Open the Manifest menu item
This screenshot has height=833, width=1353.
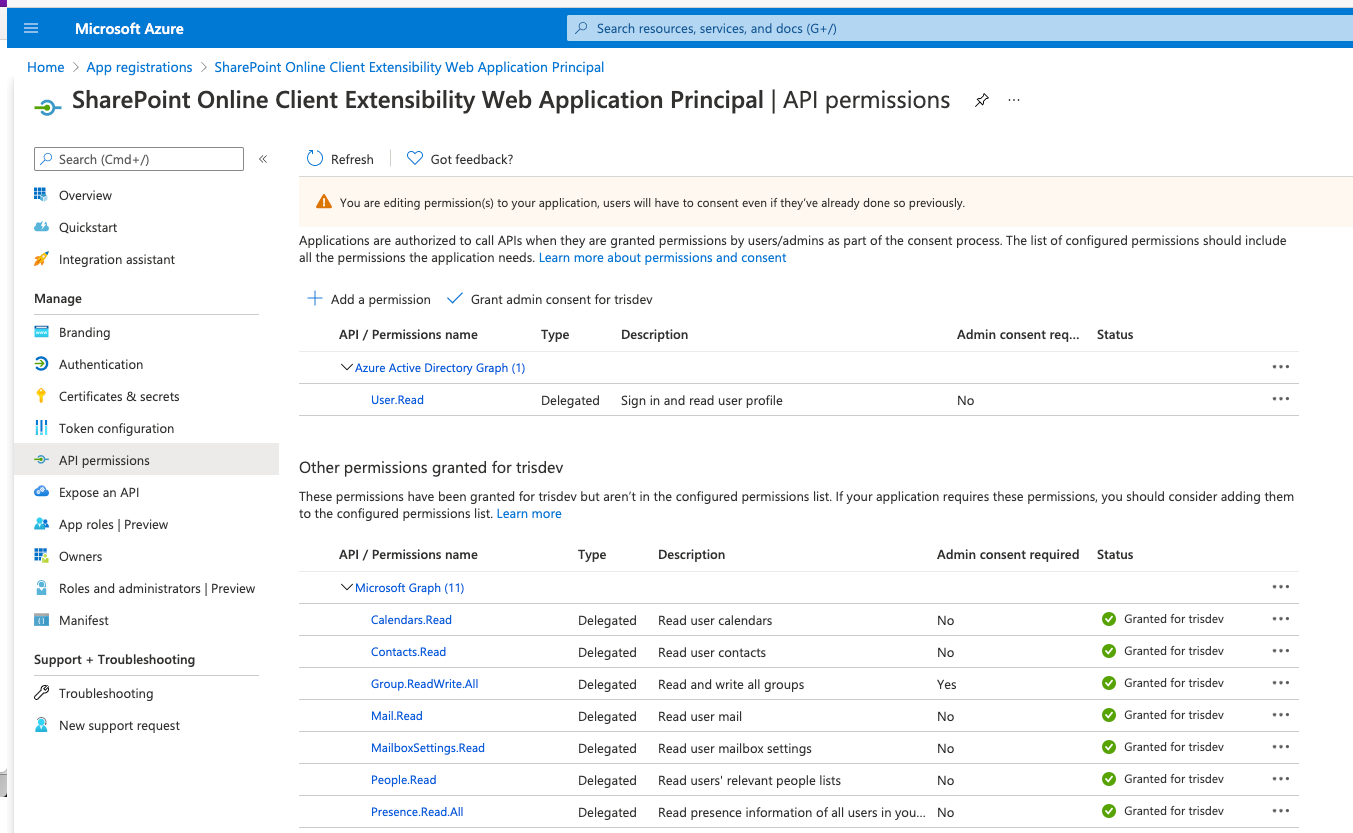84,620
